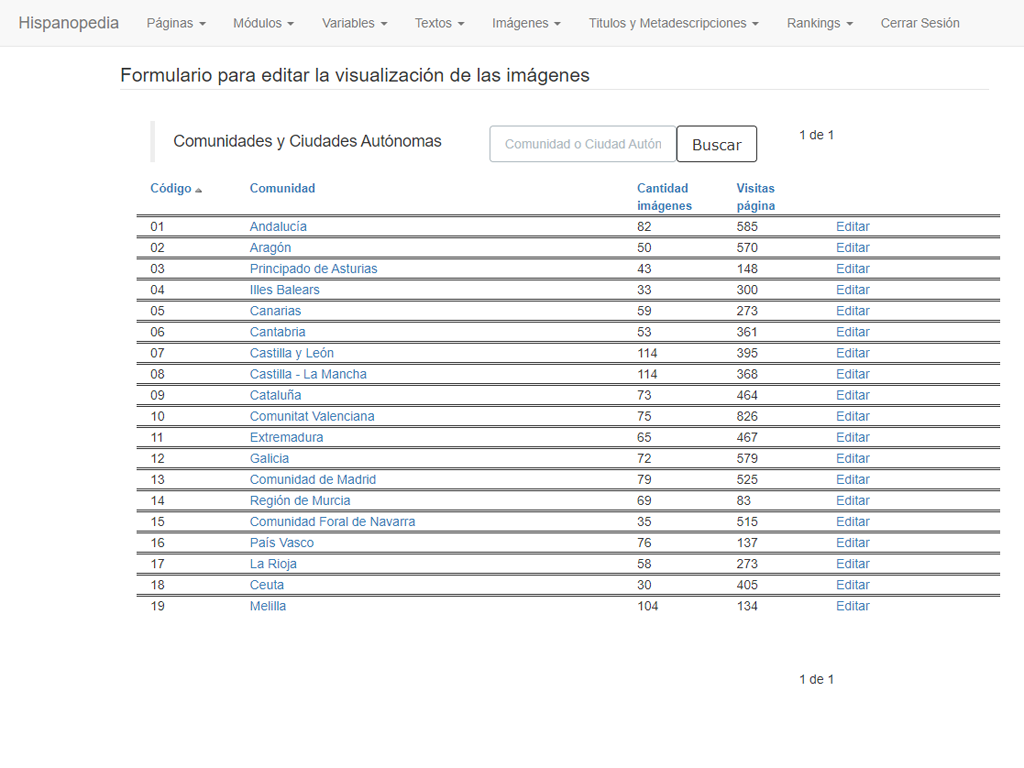Open the Ceuta link

click(267, 585)
